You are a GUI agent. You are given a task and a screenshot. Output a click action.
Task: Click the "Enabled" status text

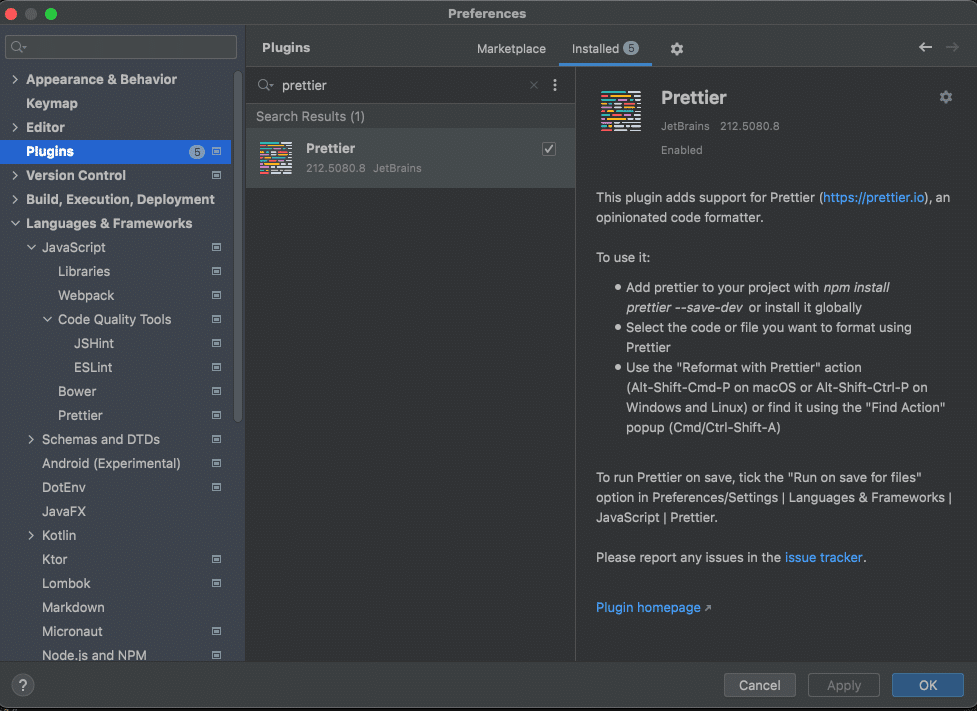682,150
